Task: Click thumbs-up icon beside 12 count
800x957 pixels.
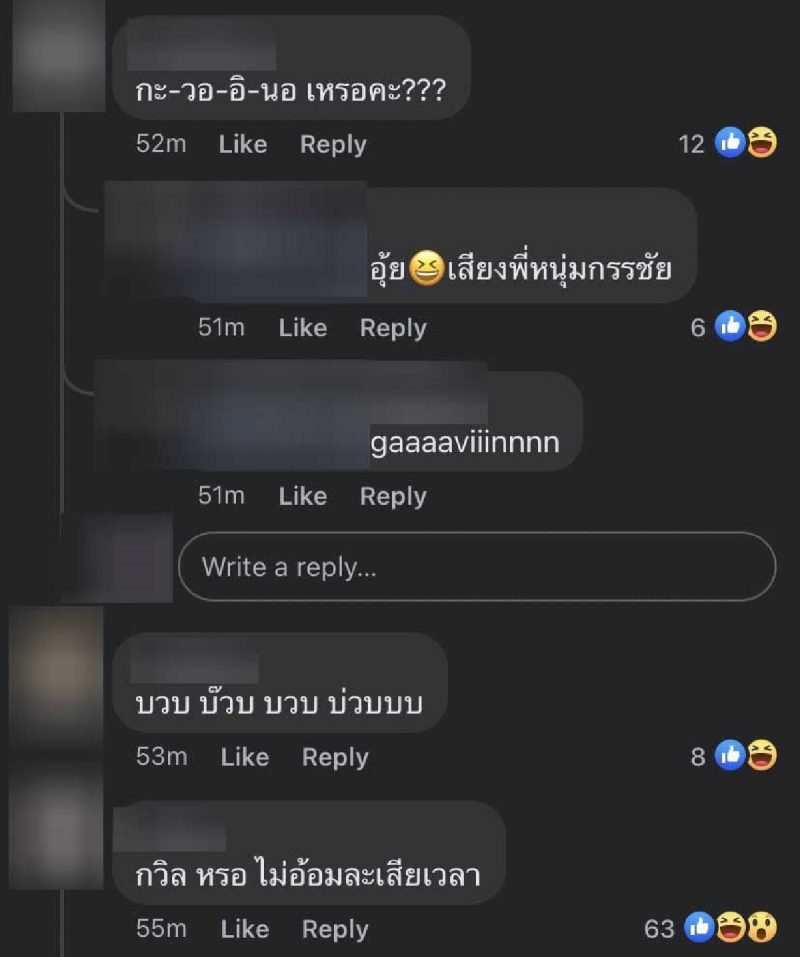Action: (x=730, y=143)
